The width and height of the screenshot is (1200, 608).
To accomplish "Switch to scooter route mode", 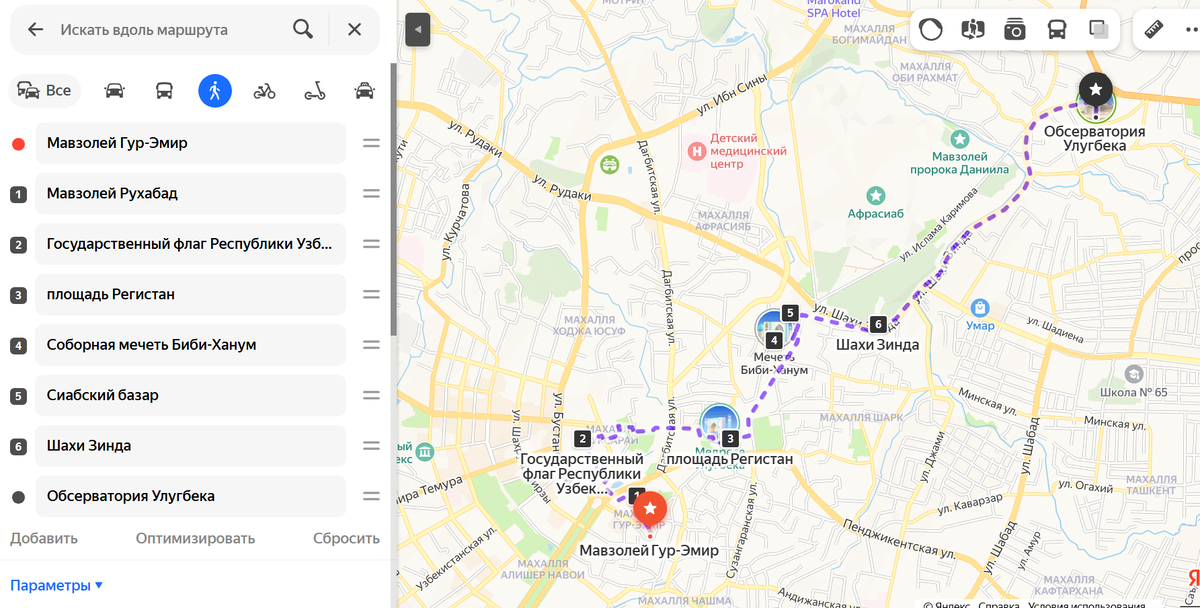I will click(x=315, y=91).
